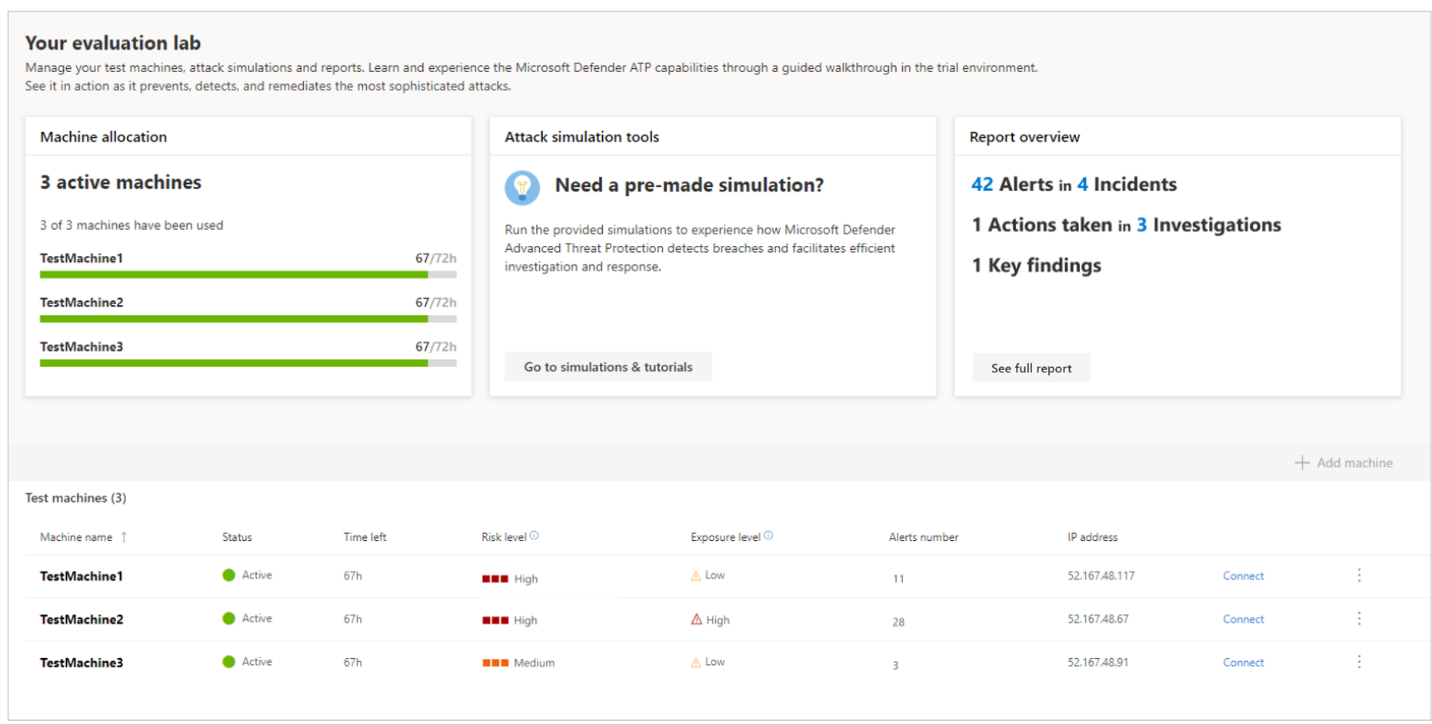This screenshot has width=1432, height=724.
Task: Click the Risk level info icon
Action: click(x=534, y=536)
